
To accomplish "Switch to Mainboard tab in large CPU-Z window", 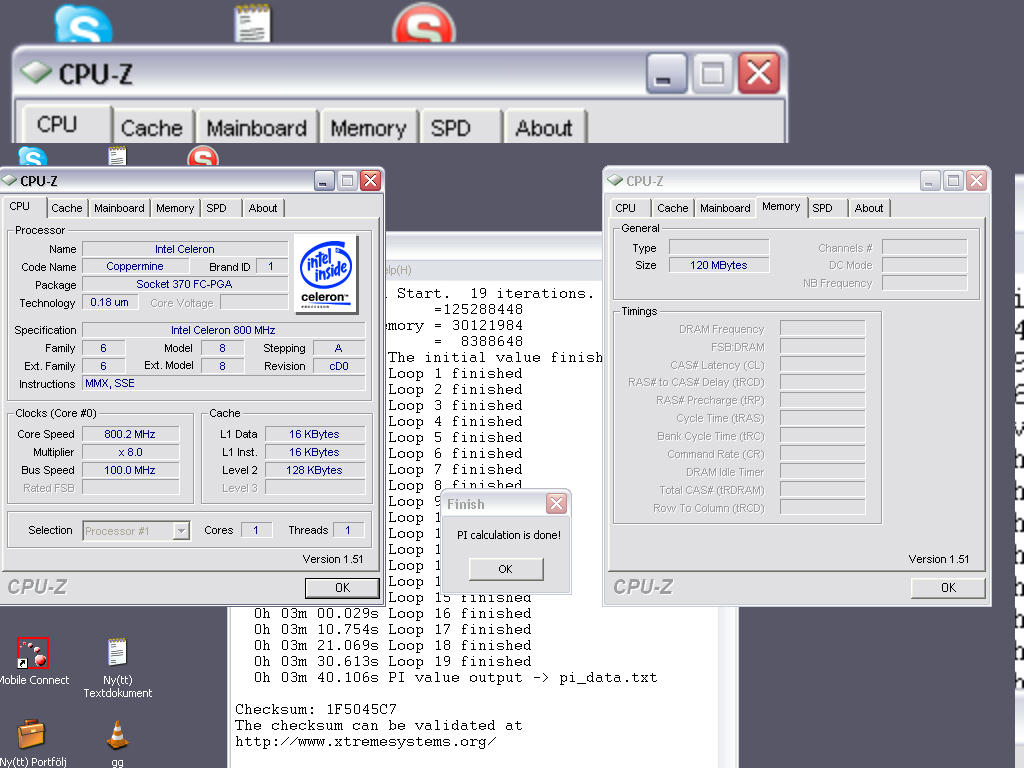I will point(257,127).
